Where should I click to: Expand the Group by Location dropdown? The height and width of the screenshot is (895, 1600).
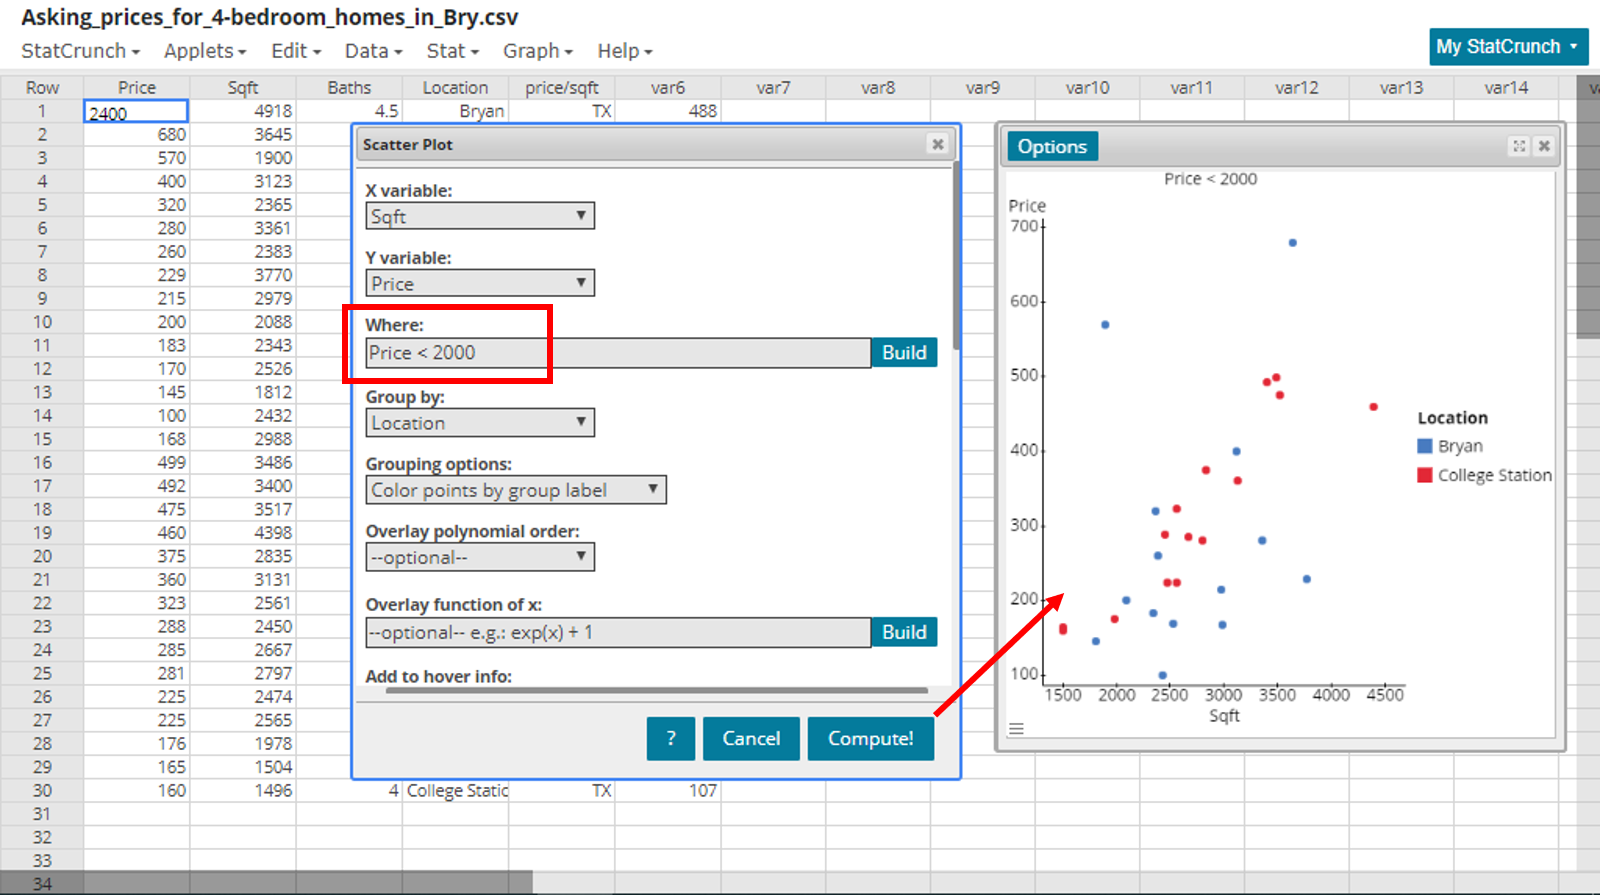480,423
